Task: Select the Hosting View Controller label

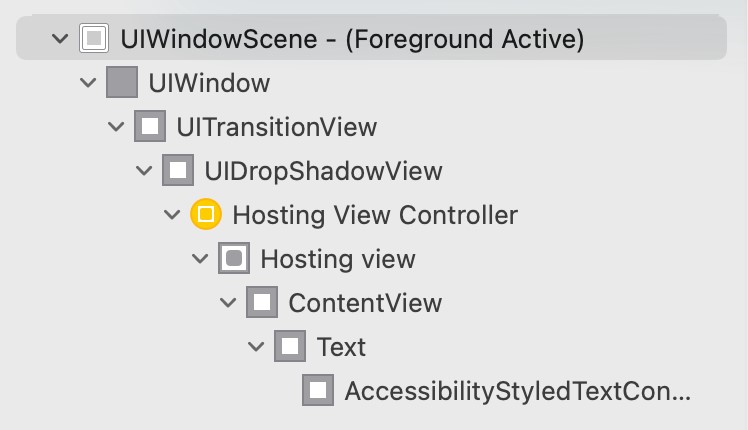Action: pyautogui.click(x=375, y=215)
